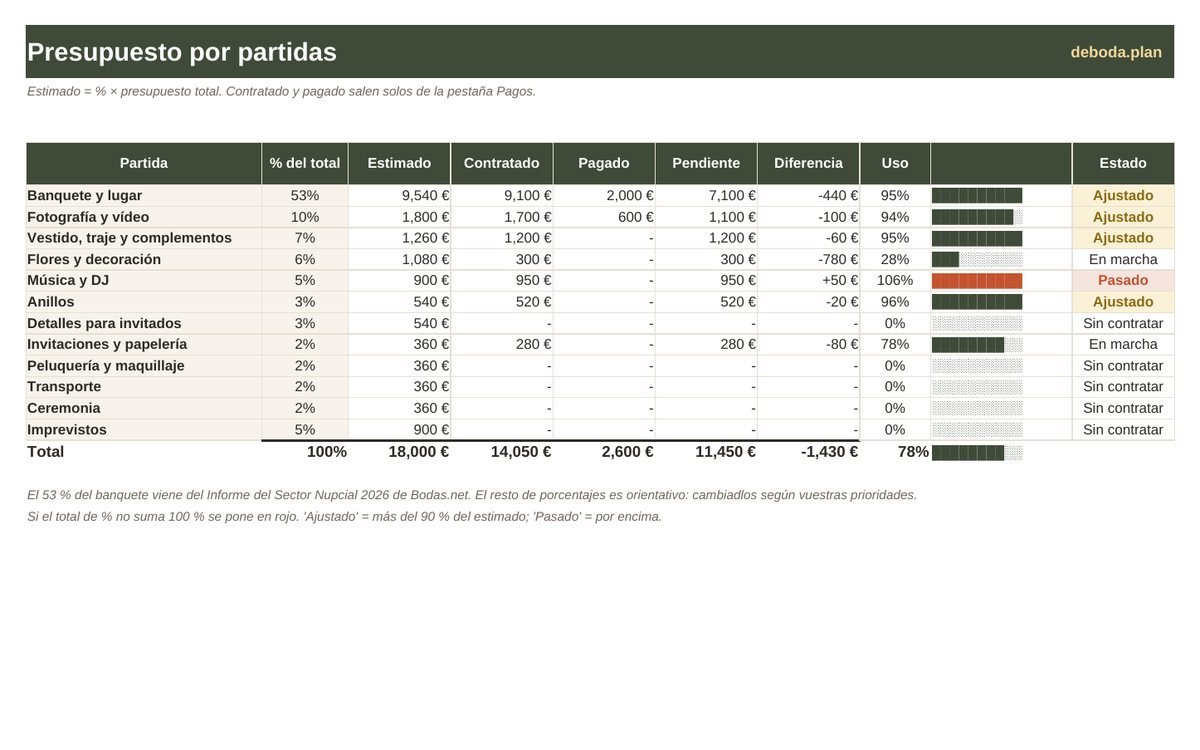Viewport: 1200px width, 750px height.
Task: Click Ajustado status for Anillos
Action: click(x=1123, y=302)
